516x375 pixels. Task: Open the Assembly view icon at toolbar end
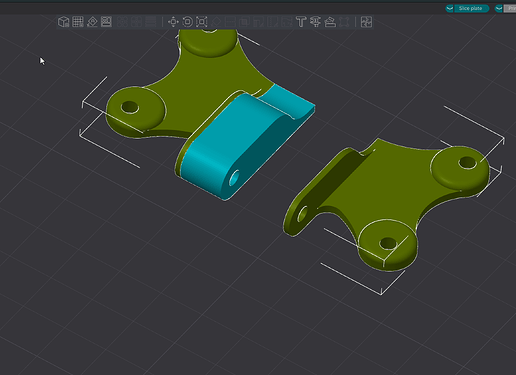click(366, 22)
